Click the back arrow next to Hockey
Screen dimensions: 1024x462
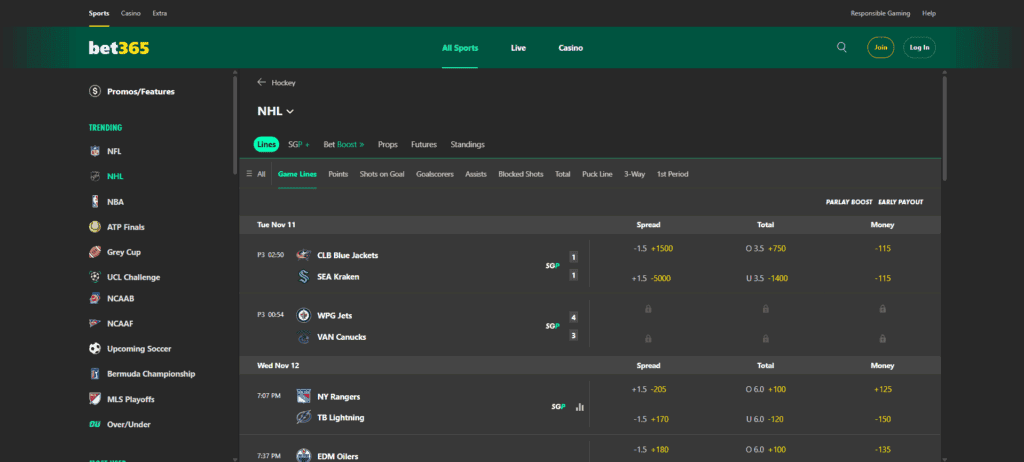tap(262, 82)
